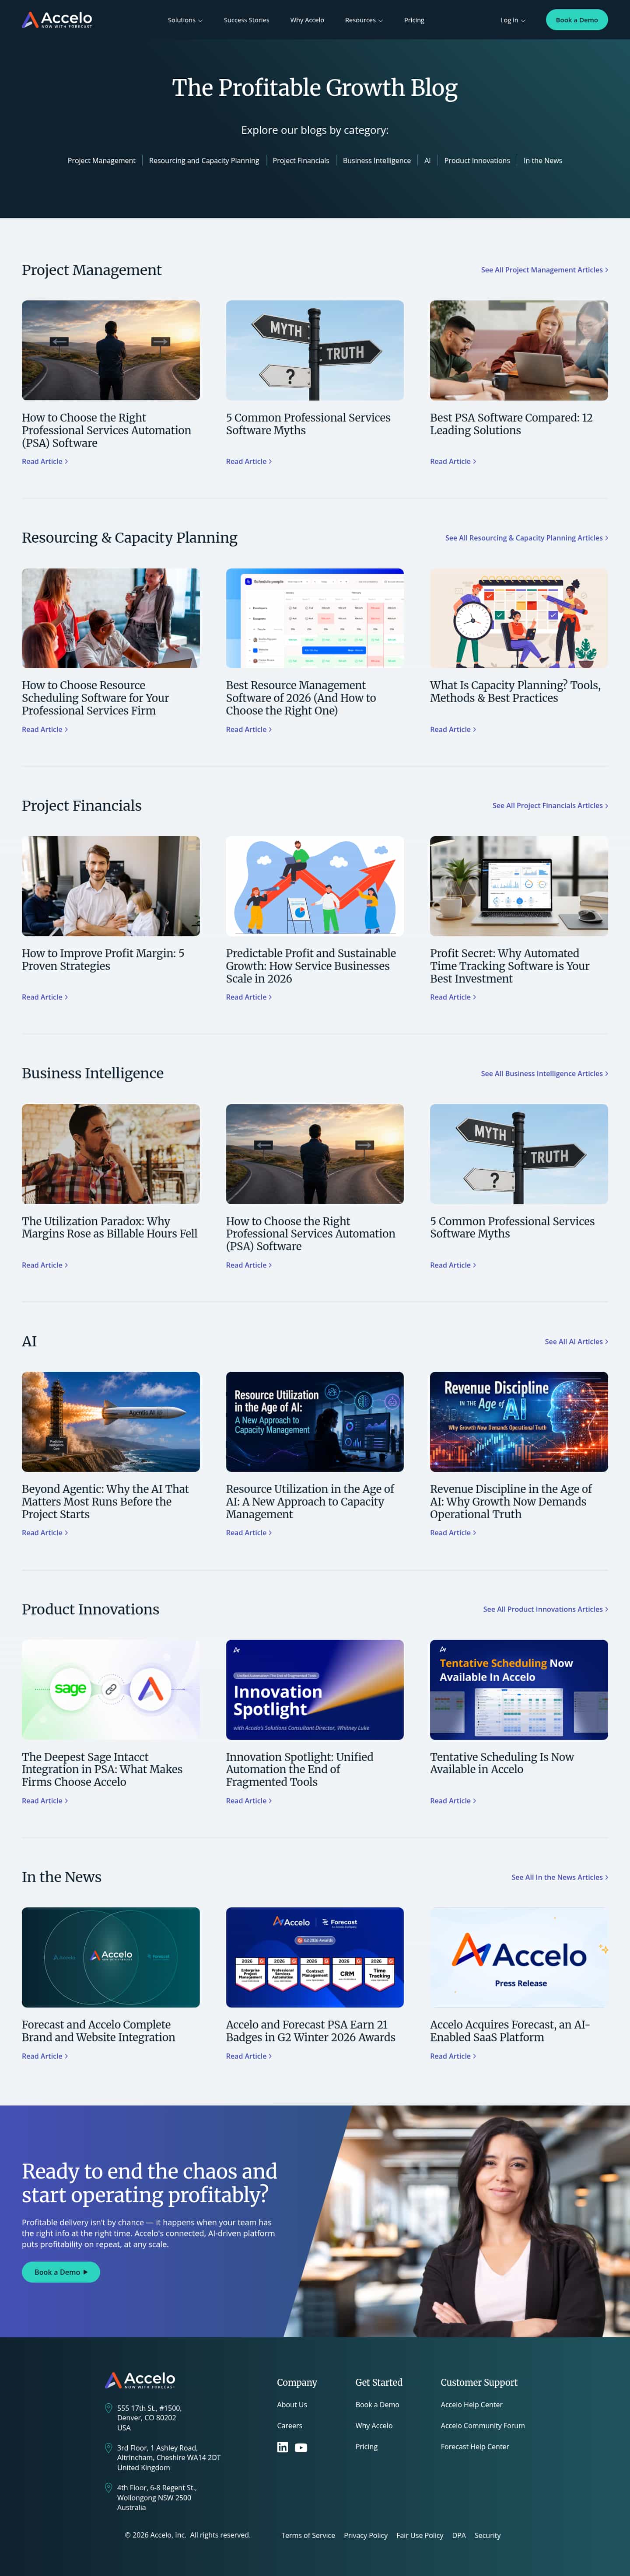The height and width of the screenshot is (2576, 630).
Task: Open Predictable Profit and Sustainable Growth article title
Action: pyautogui.click(x=311, y=966)
